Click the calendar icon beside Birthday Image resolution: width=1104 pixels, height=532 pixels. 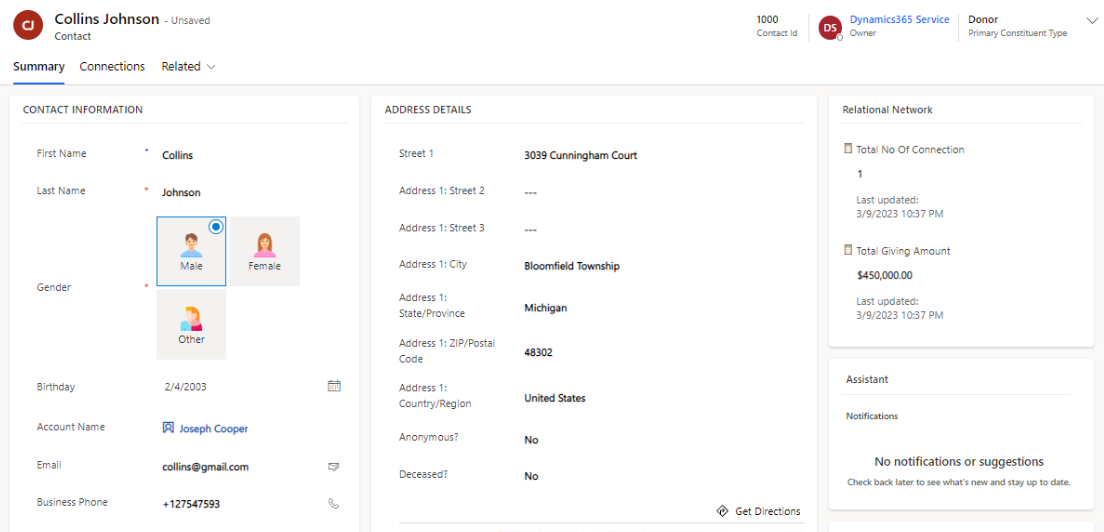tap(334, 386)
